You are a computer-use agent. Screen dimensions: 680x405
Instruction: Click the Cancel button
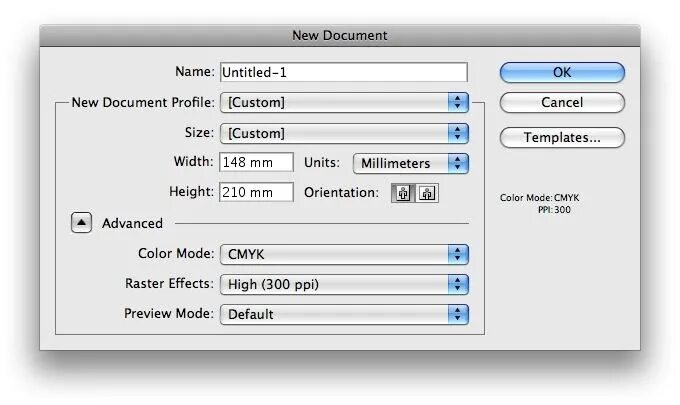click(562, 103)
